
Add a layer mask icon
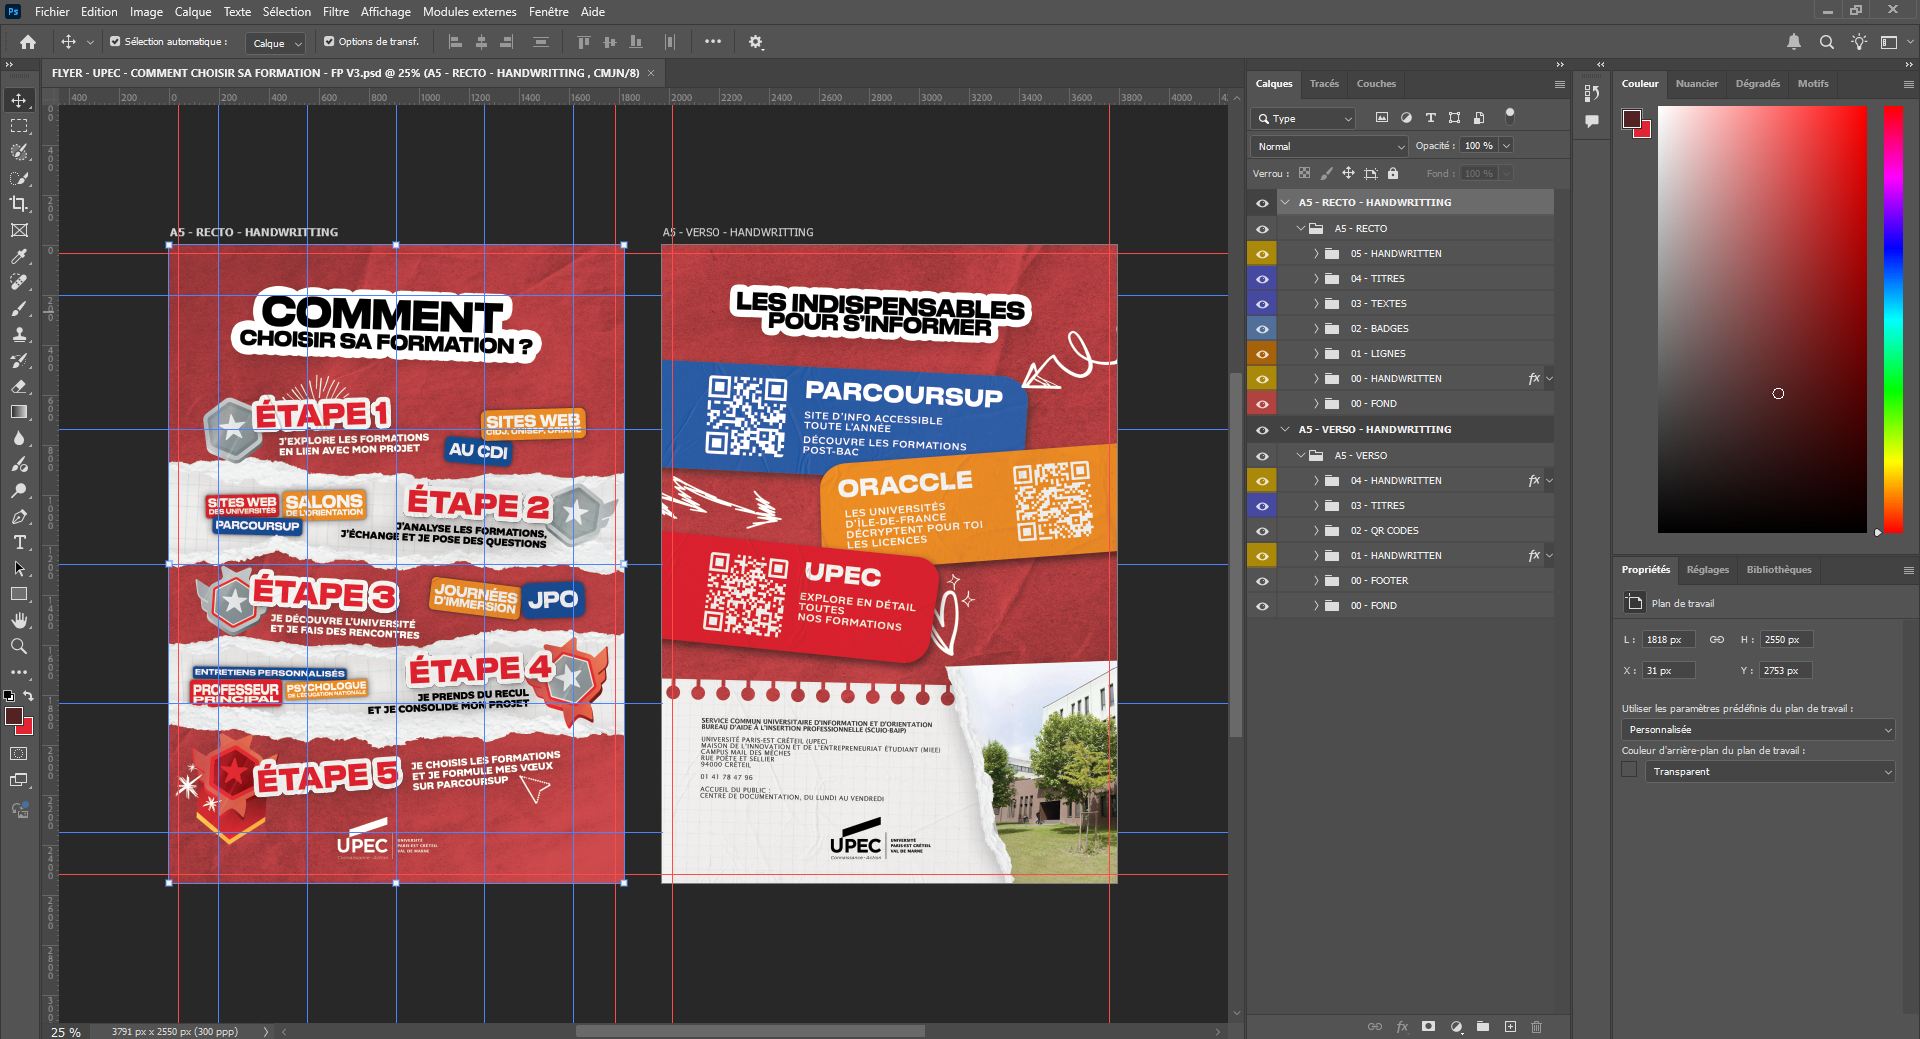click(x=1429, y=1026)
